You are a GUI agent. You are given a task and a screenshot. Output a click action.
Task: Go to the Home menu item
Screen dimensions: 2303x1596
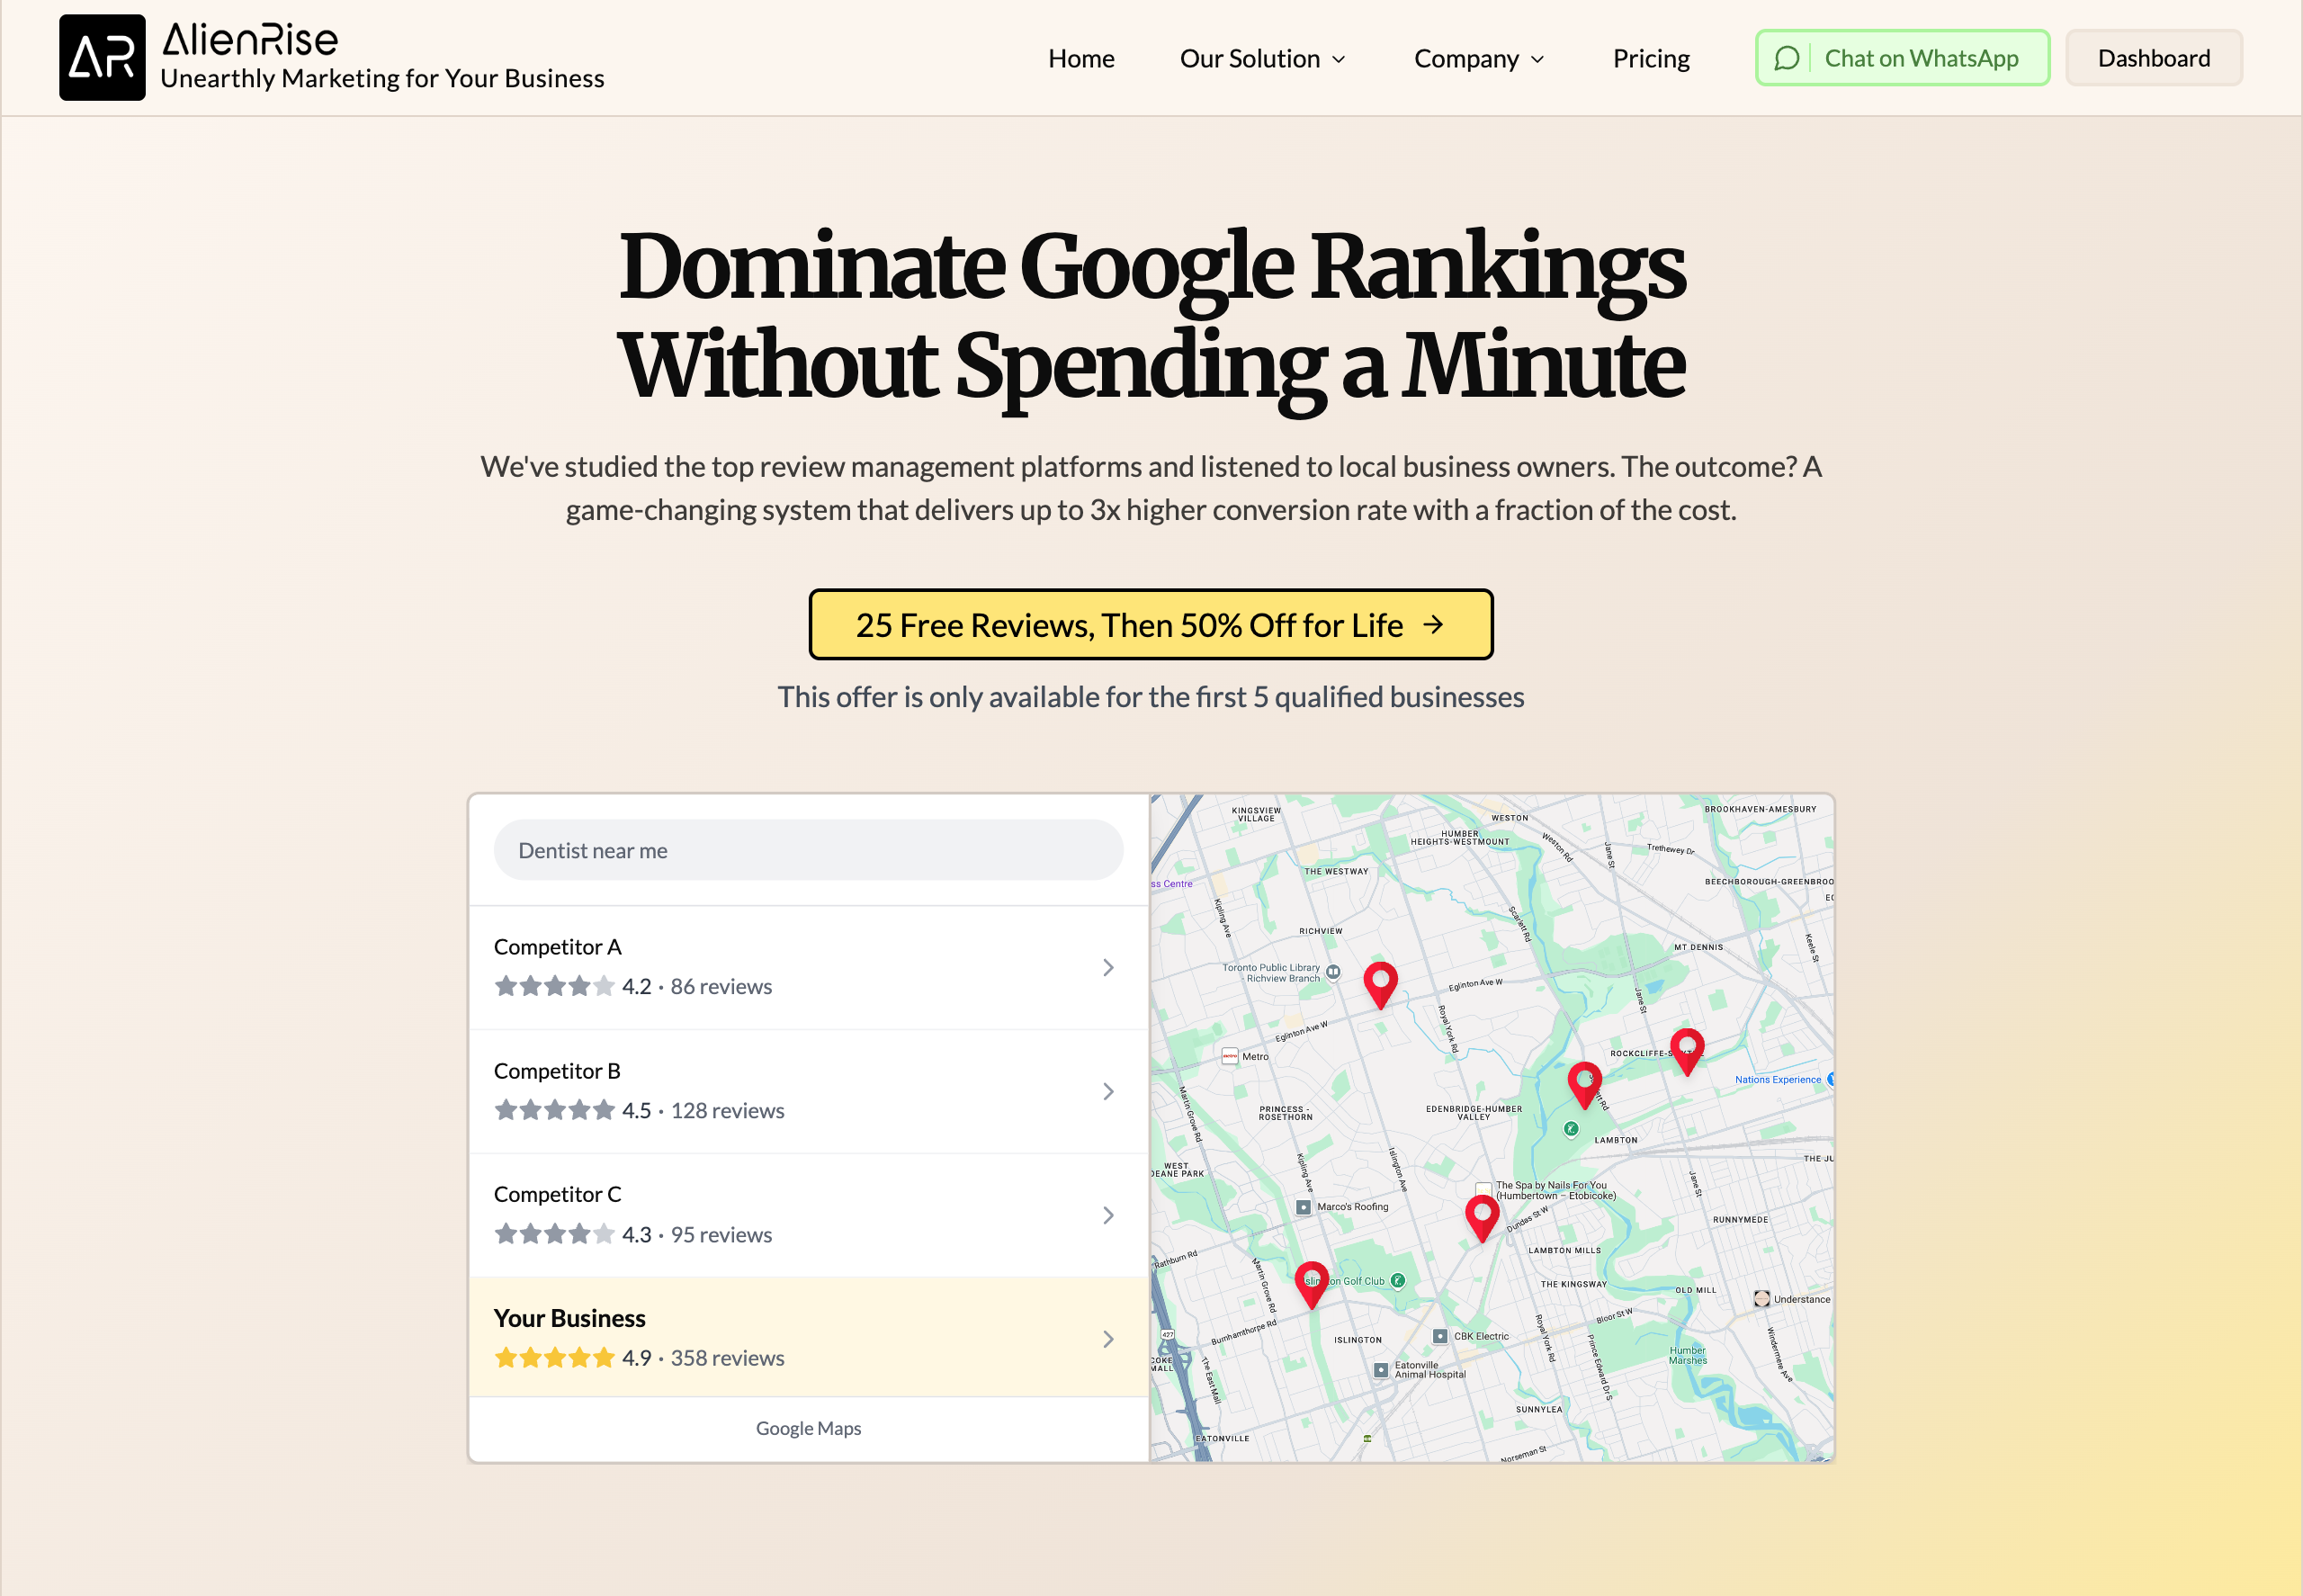pyautogui.click(x=1081, y=59)
